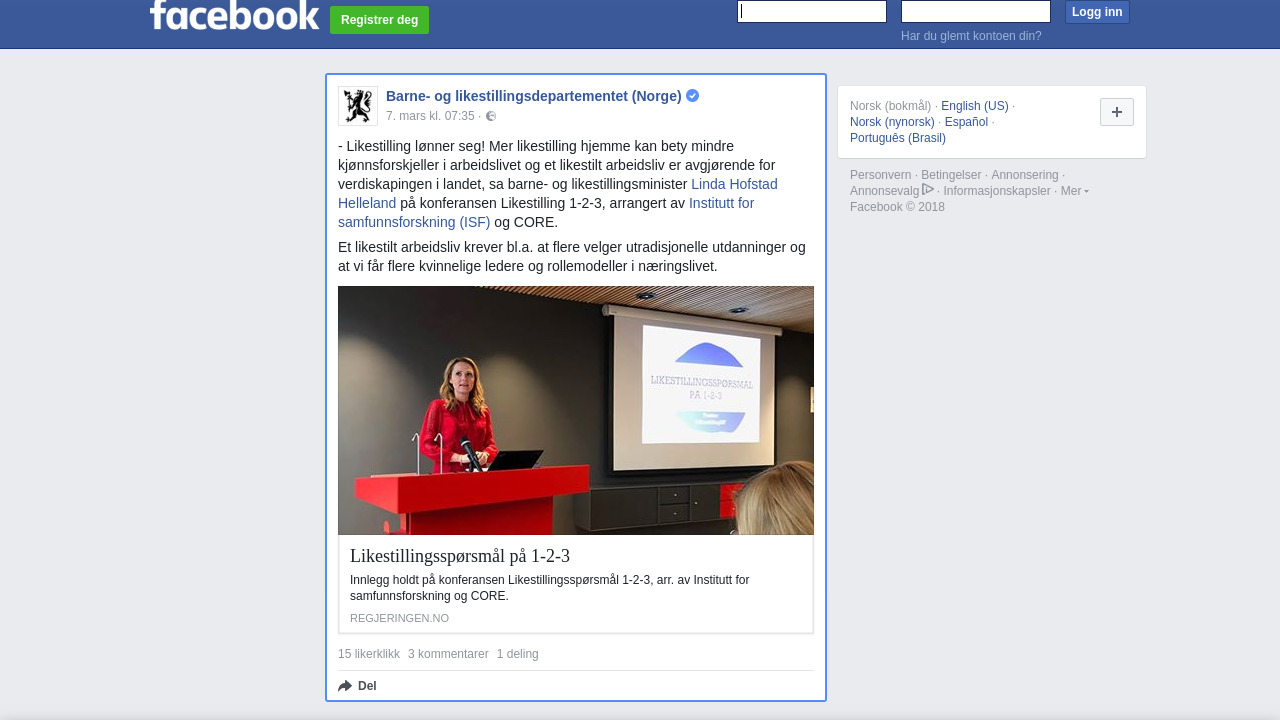Open the Betingelser footer link
1280x720 pixels.
click(x=951, y=175)
